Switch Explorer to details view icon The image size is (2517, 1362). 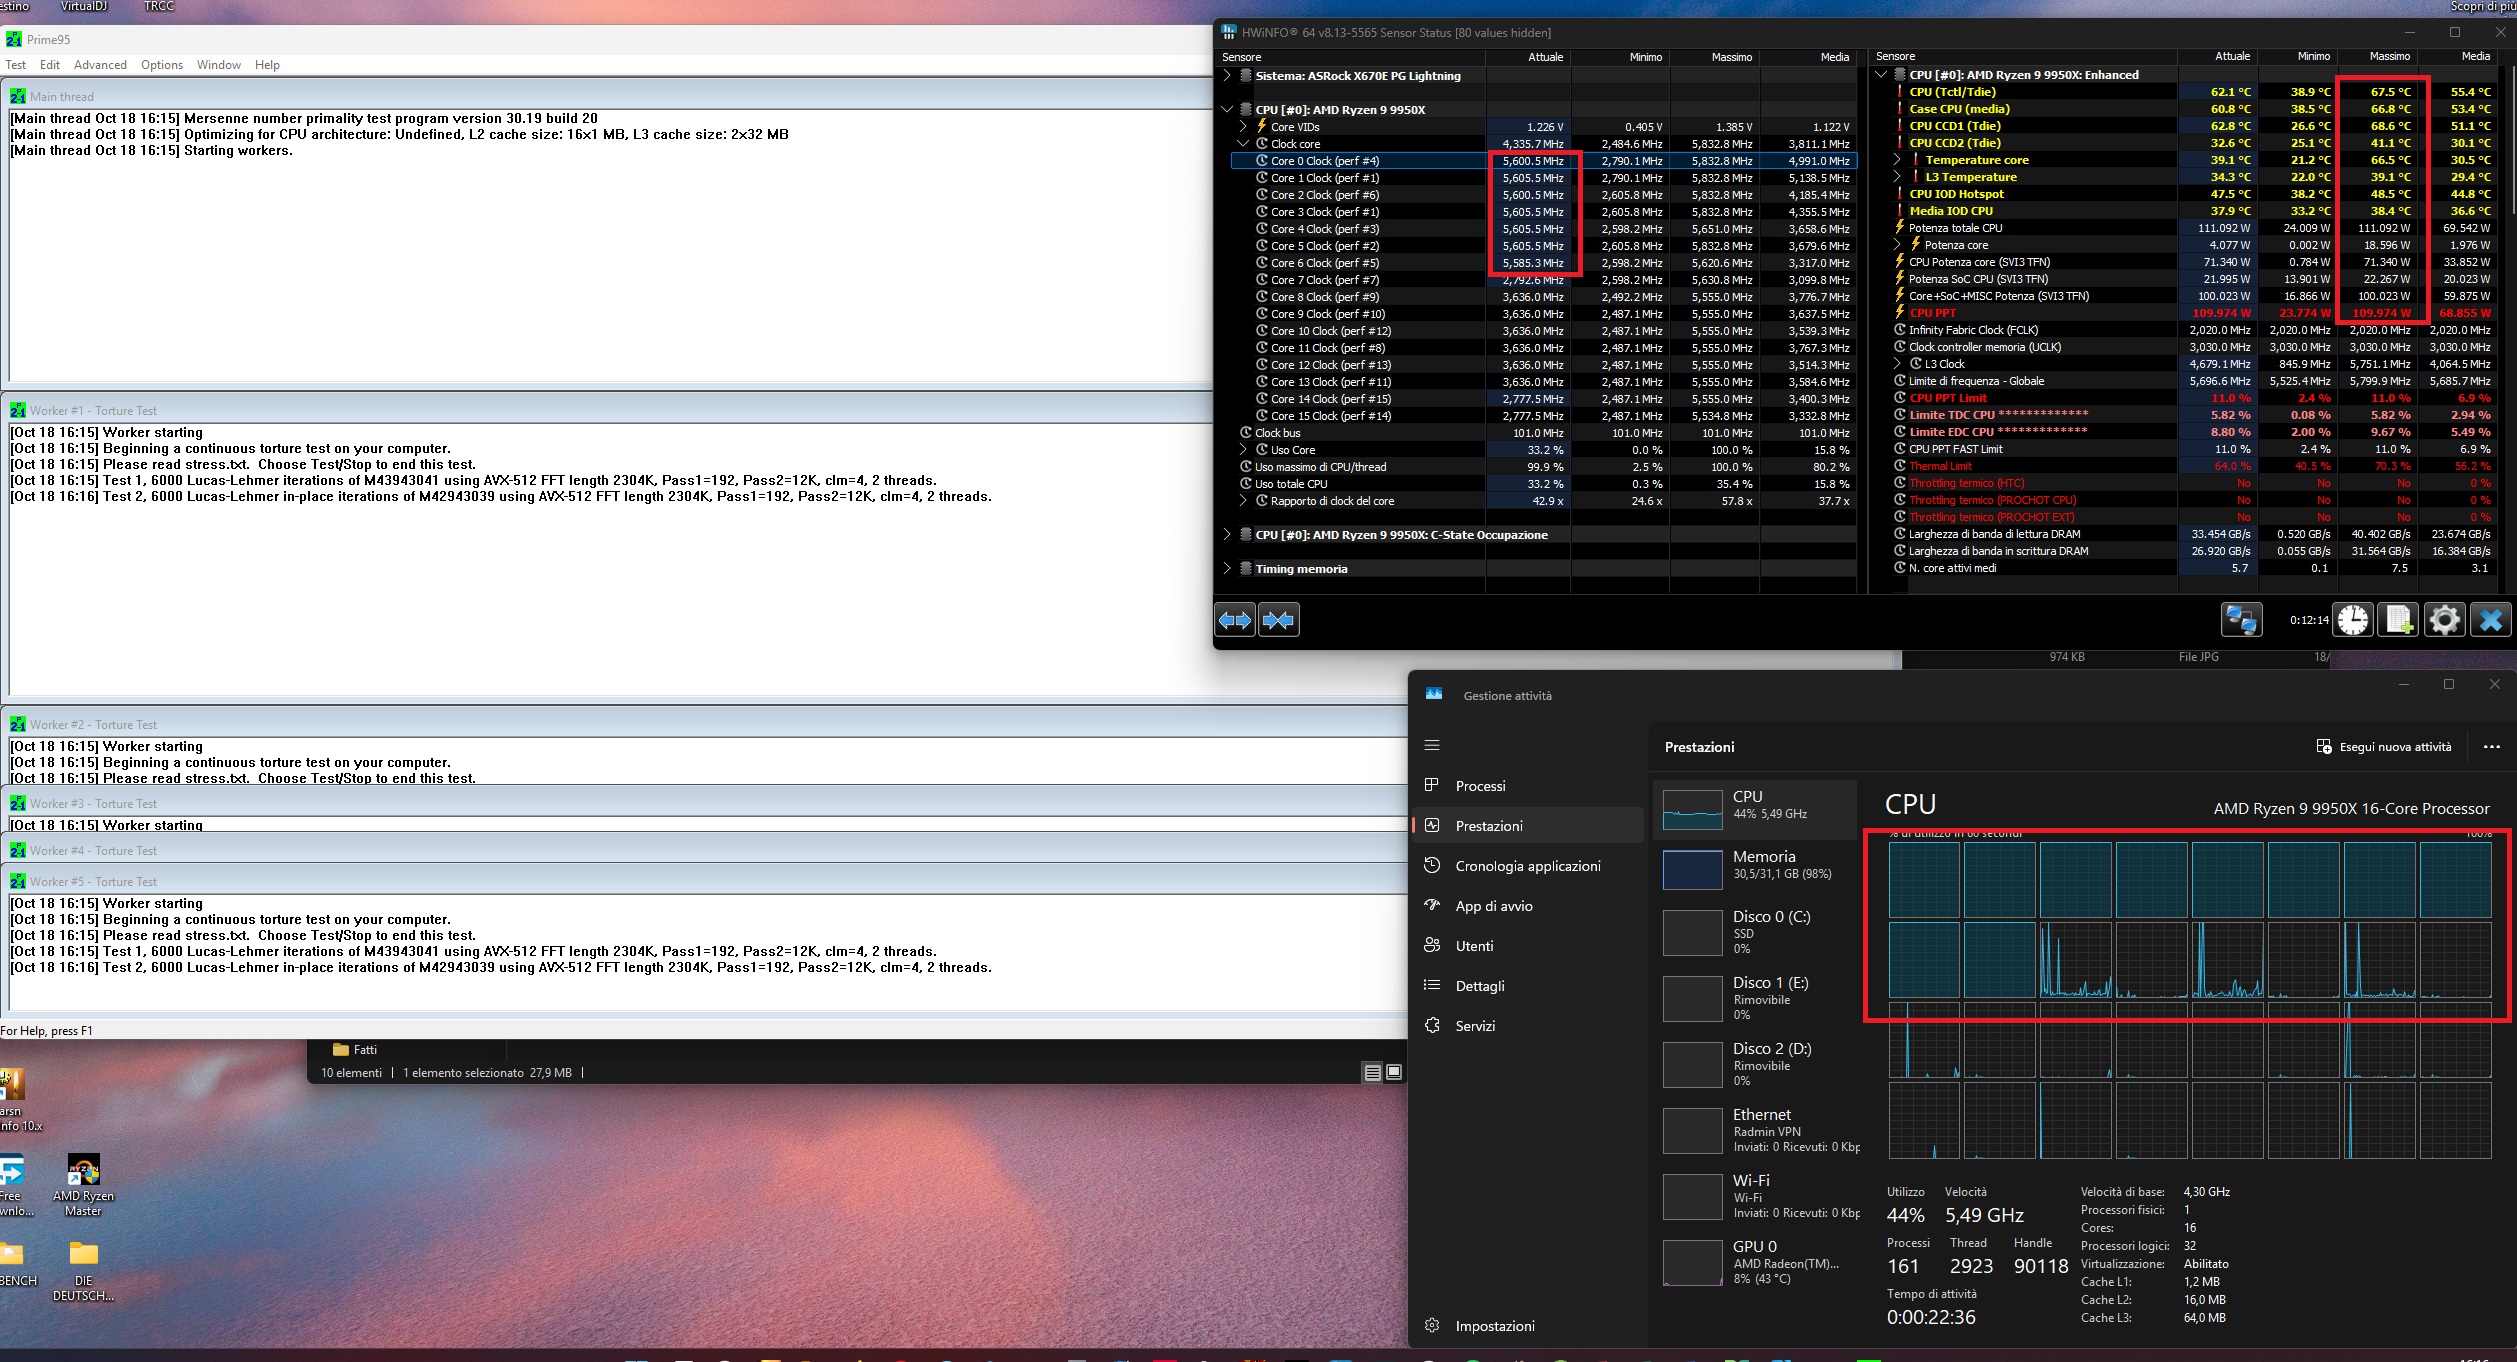pyautogui.click(x=1373, y=1073)
